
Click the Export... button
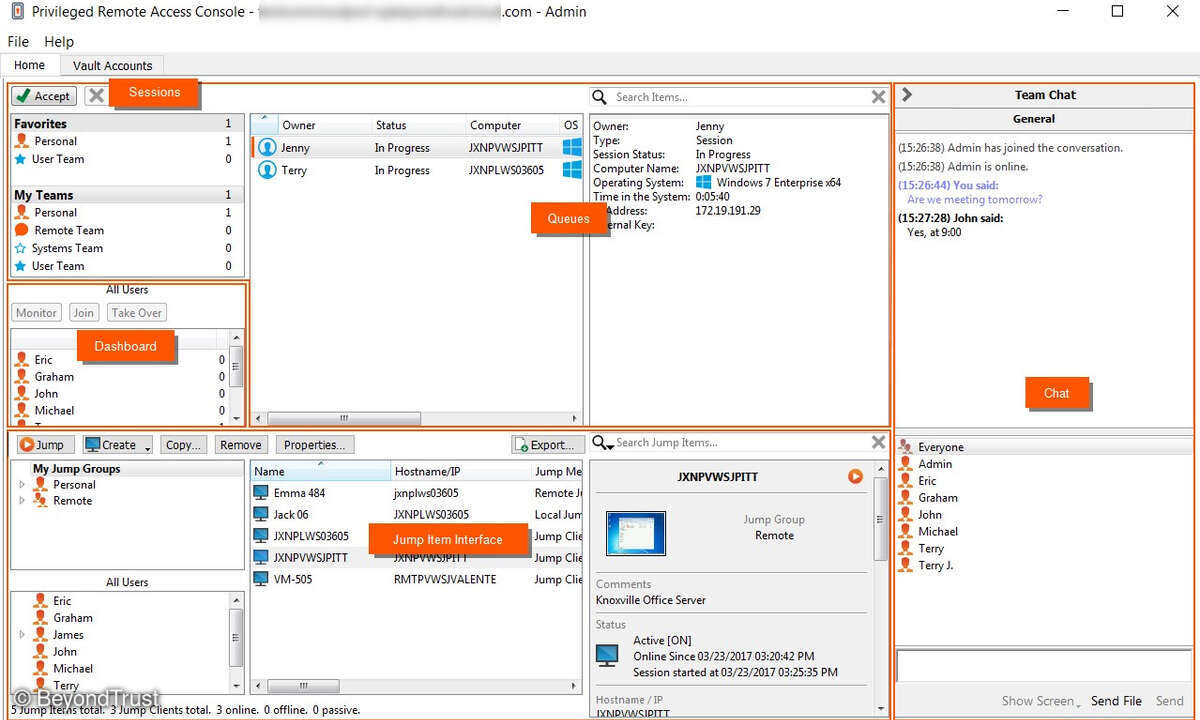pos(548,445)
